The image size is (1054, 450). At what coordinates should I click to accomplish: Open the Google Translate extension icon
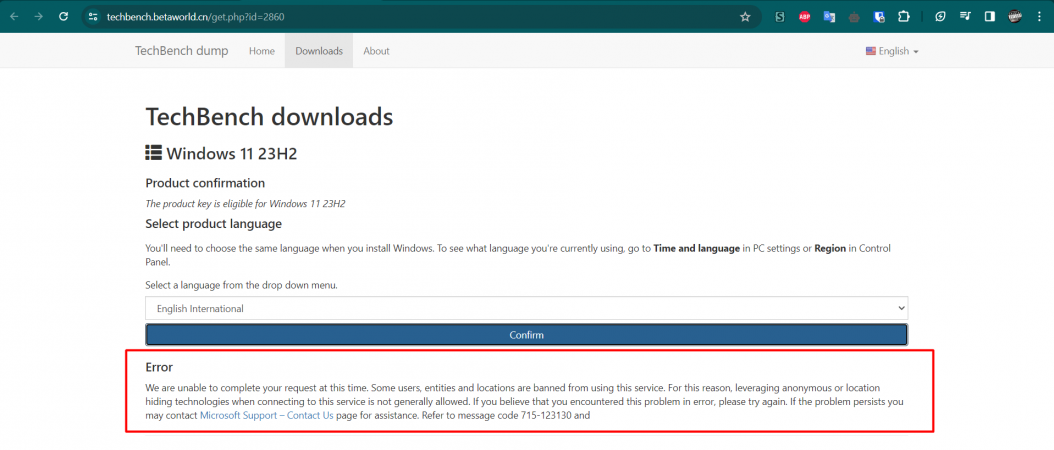829,17
